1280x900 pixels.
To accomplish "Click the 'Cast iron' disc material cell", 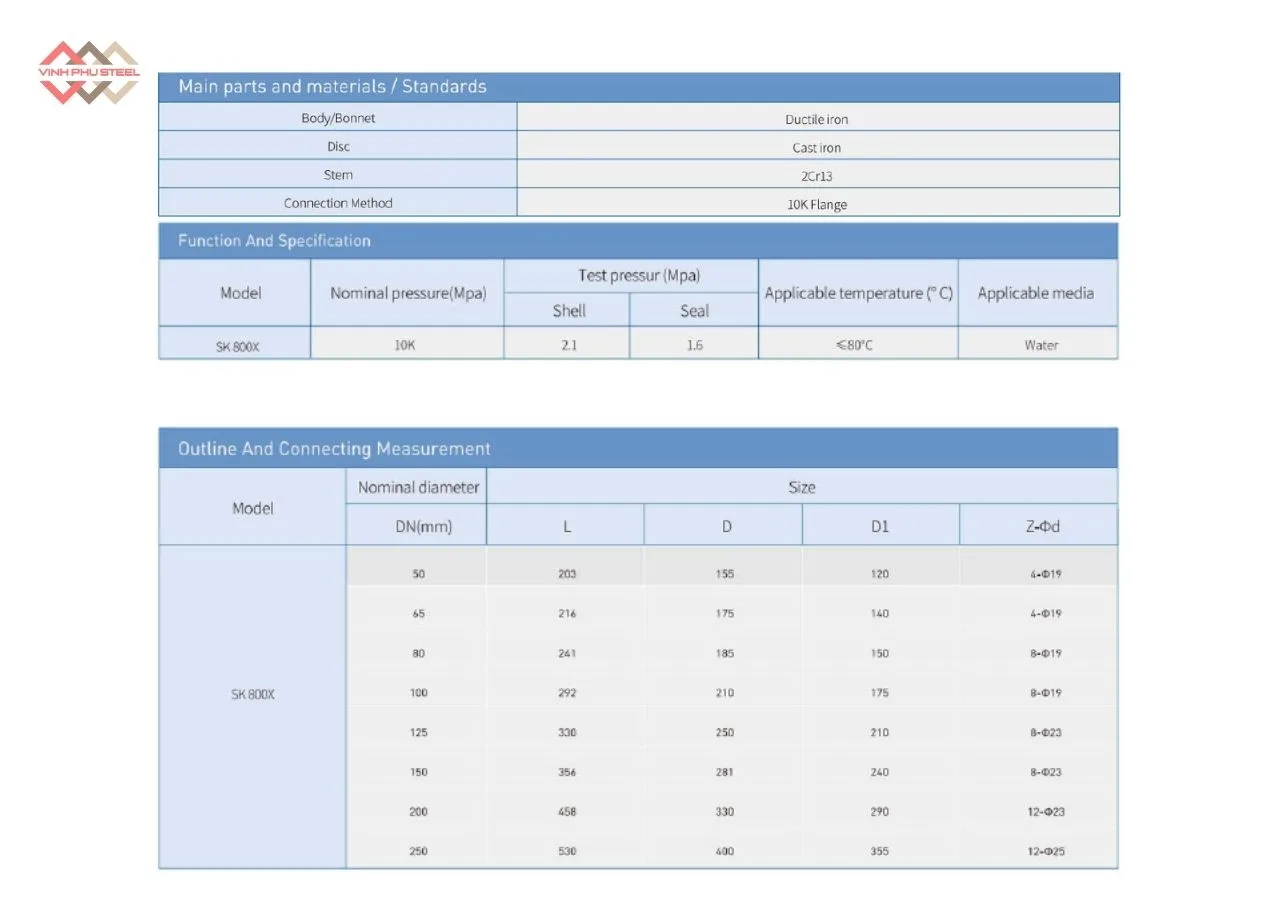I will click(x=816, y=148).
